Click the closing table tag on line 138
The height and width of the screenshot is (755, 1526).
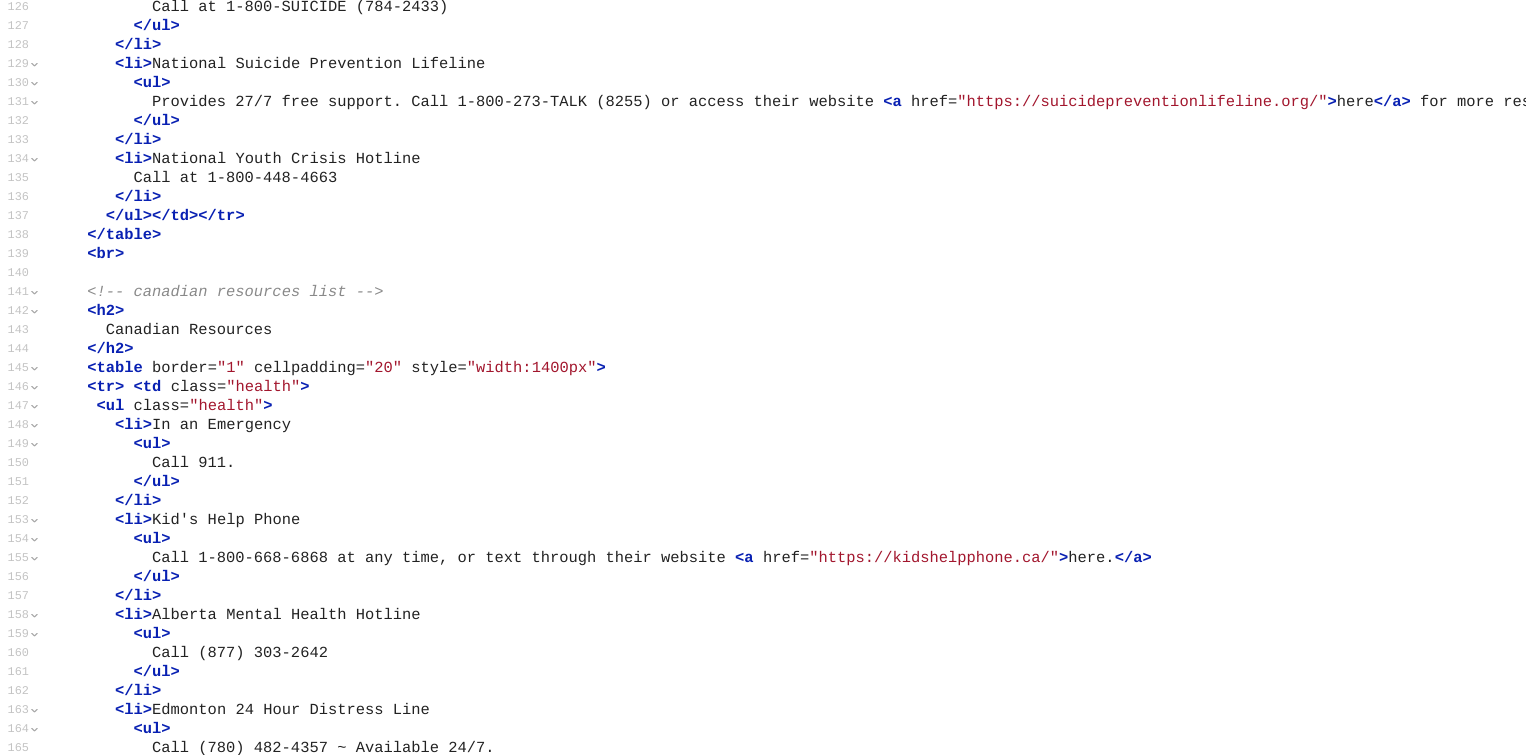124,235
